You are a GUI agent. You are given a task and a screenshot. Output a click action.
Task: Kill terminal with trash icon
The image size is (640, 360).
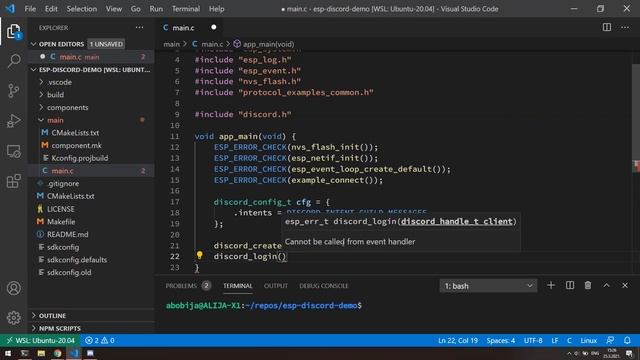(588, 285)
